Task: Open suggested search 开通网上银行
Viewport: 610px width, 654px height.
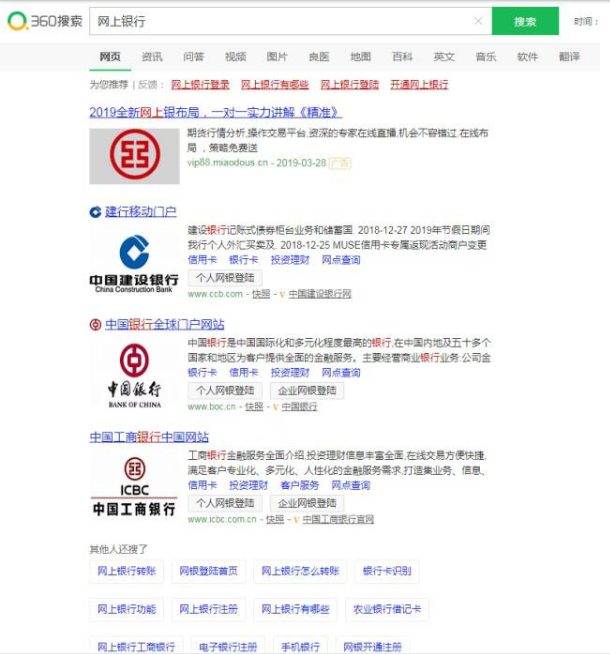Action: pos(419,85)
